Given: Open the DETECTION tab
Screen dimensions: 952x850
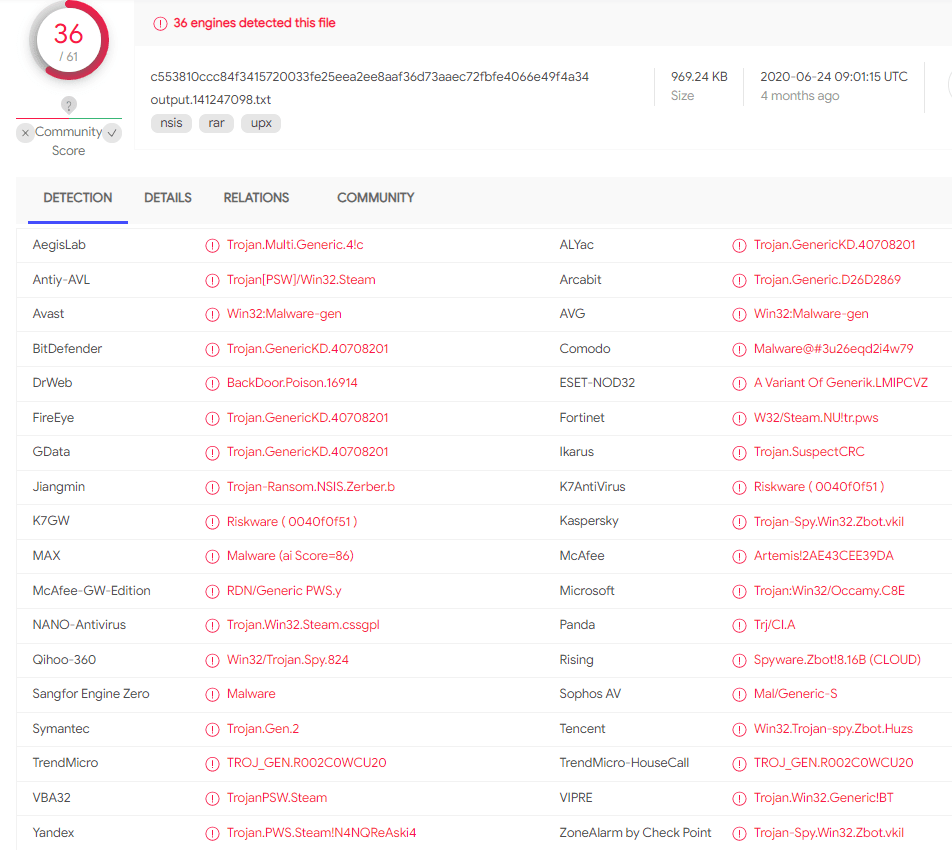Looking at the screenshot, I should [x=78, y=198].
